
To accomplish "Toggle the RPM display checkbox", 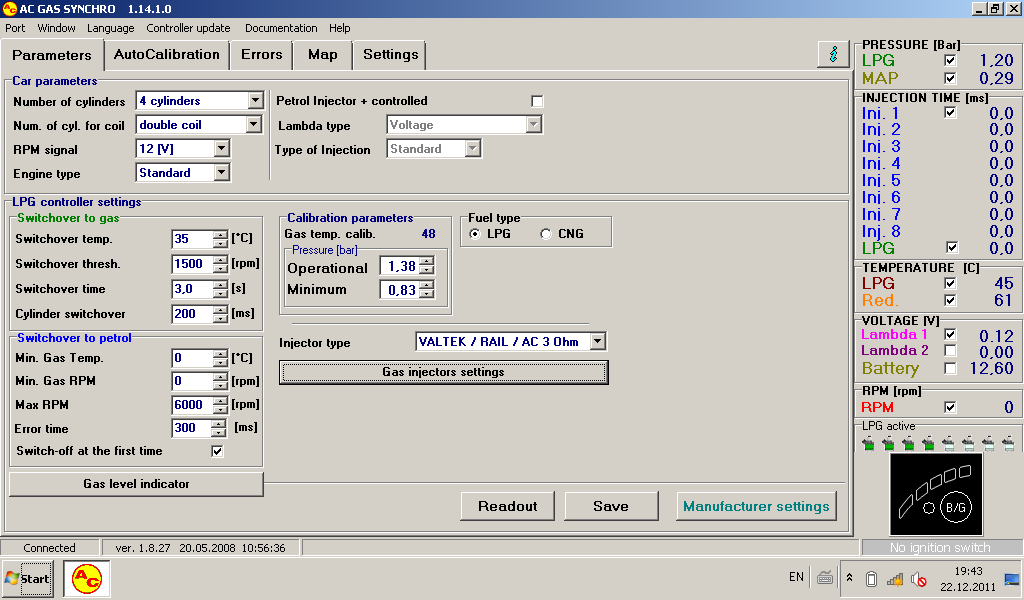I will click(950, 407).
